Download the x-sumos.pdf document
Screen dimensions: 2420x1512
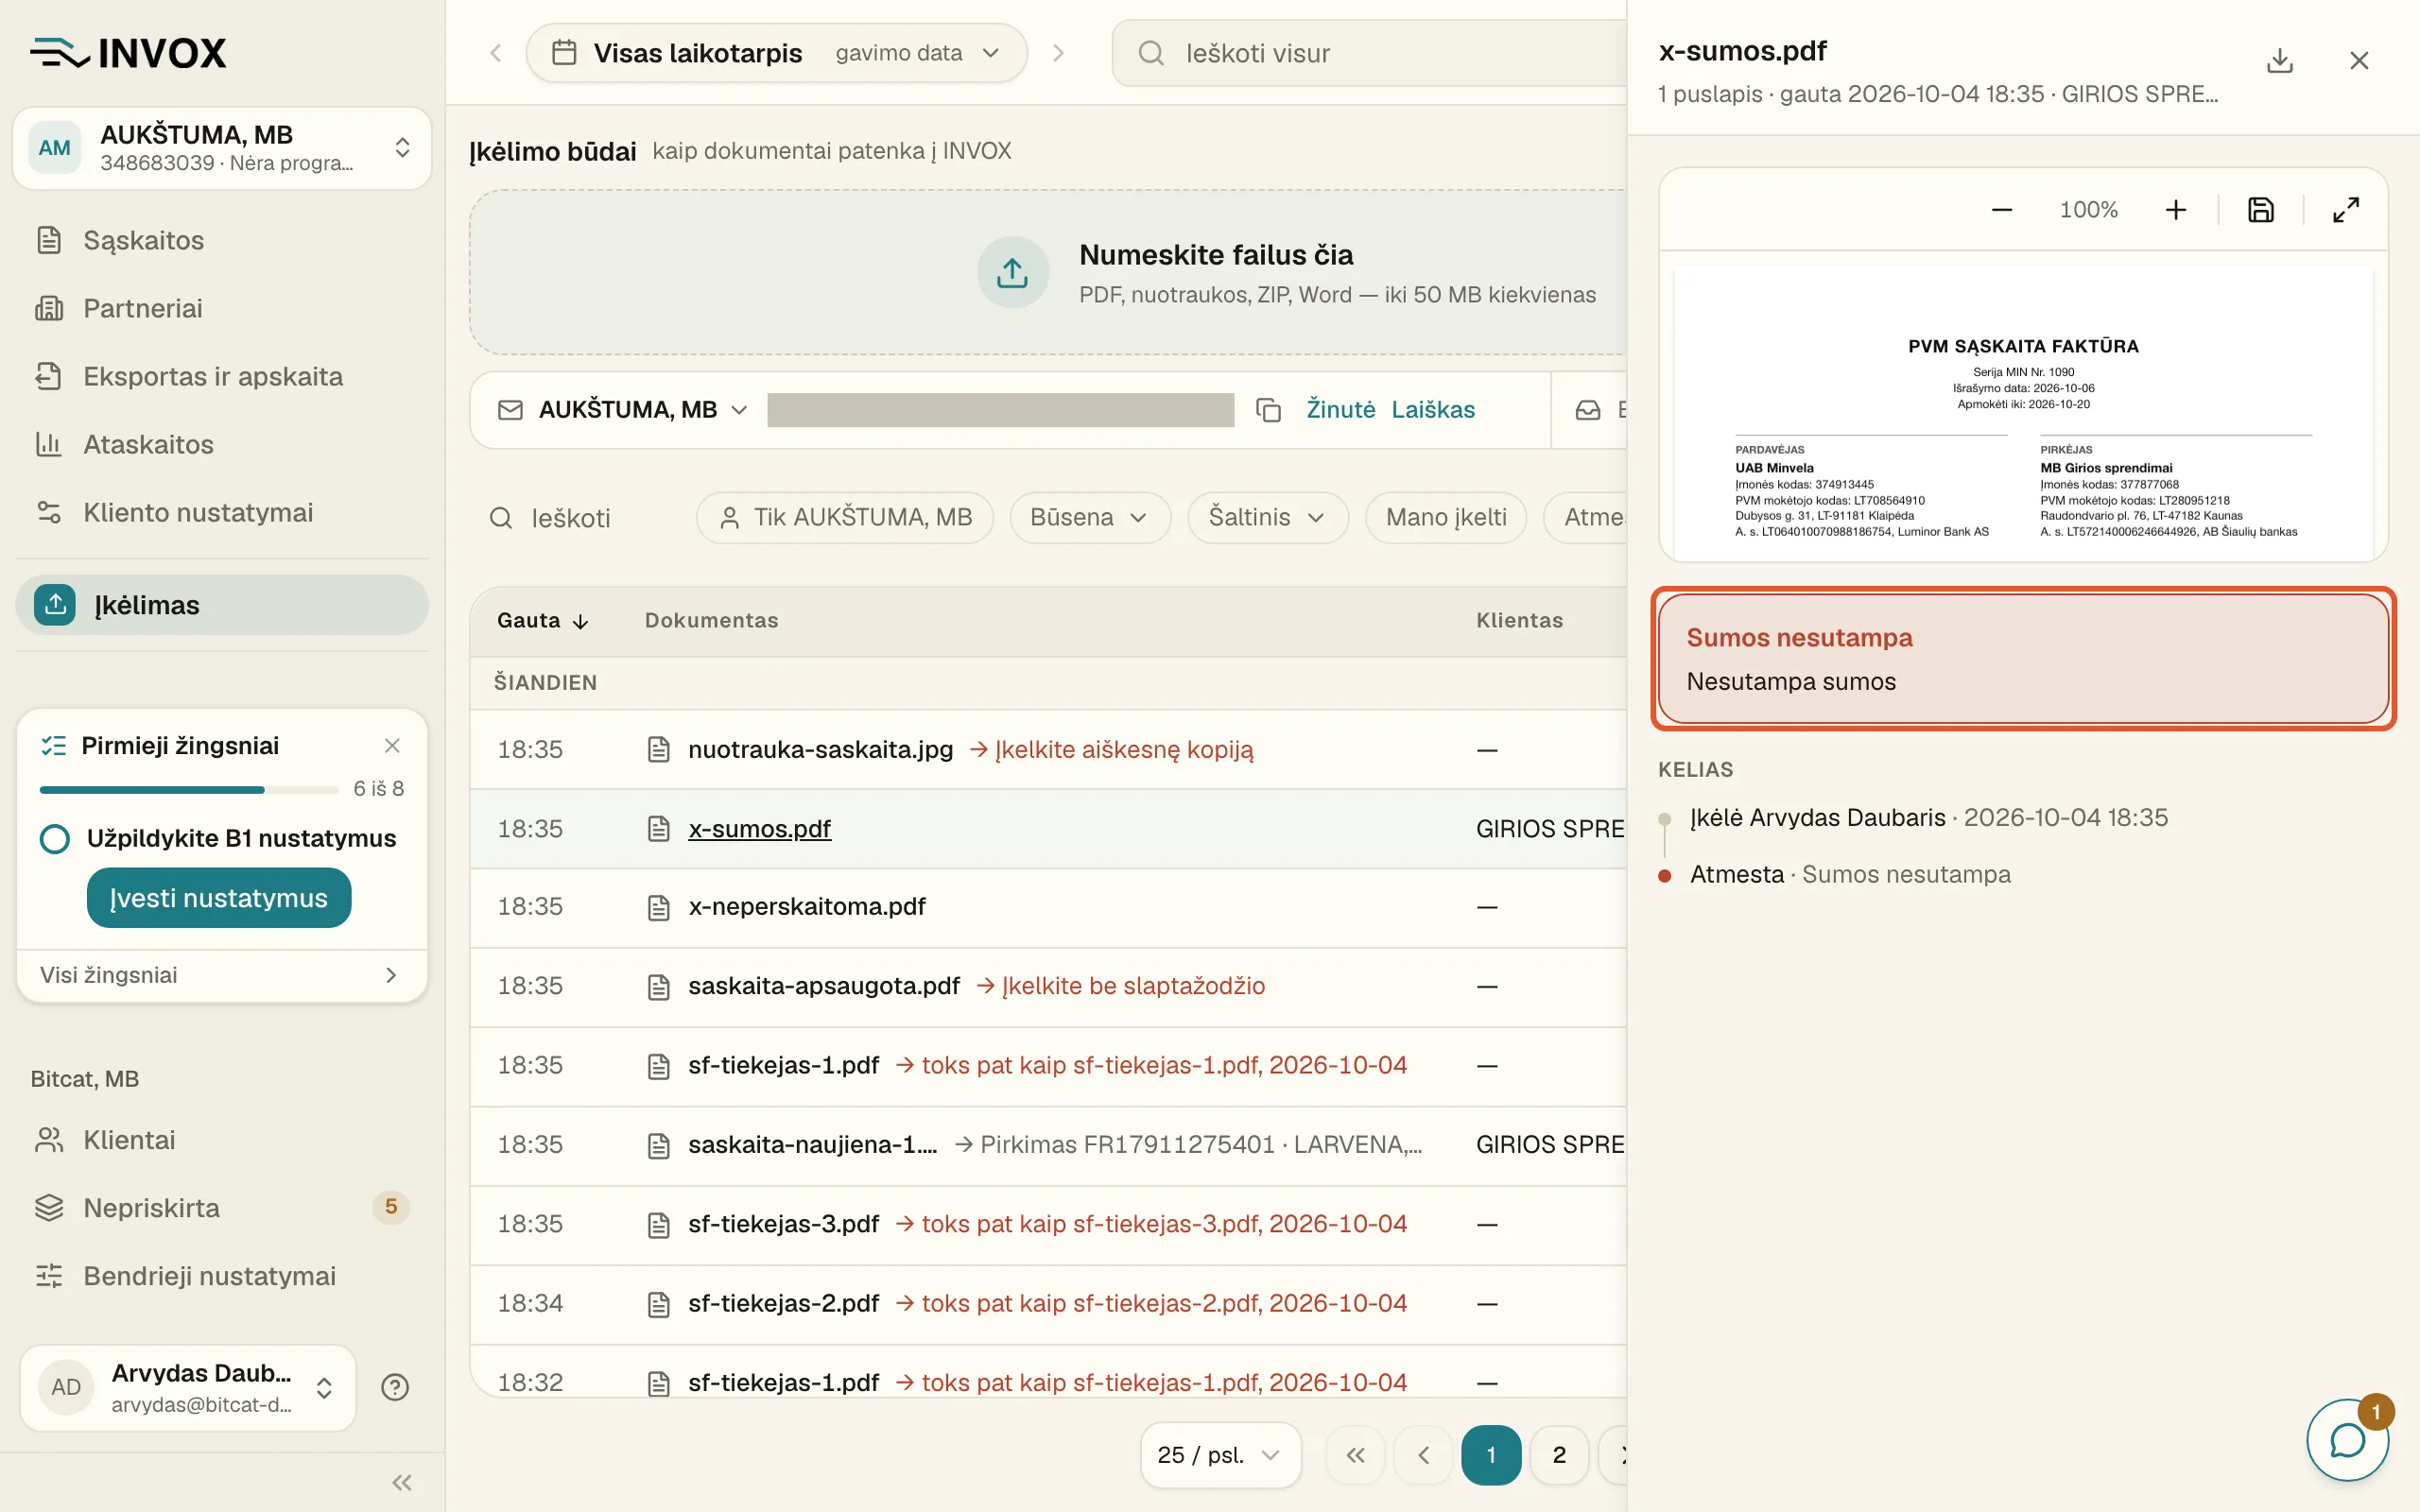pyautogui.click(x=2279, y=60)
